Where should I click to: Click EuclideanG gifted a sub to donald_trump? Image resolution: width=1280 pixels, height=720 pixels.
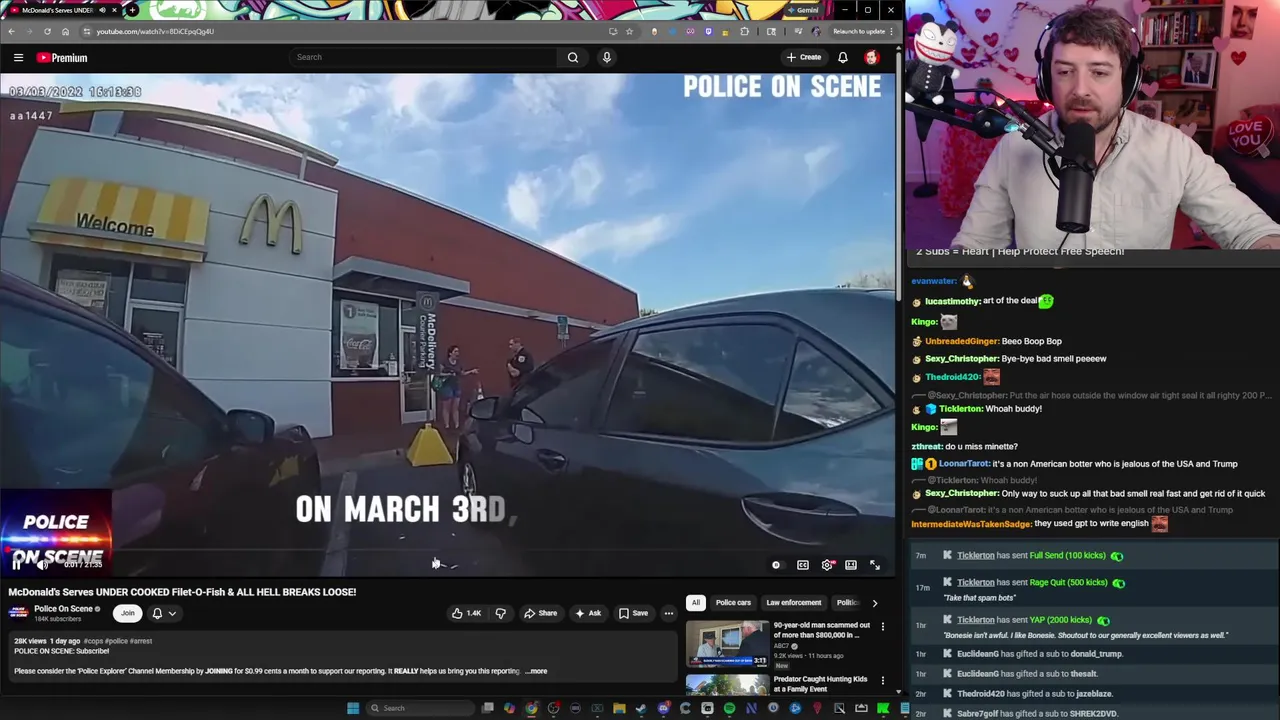click(1040, 654)
